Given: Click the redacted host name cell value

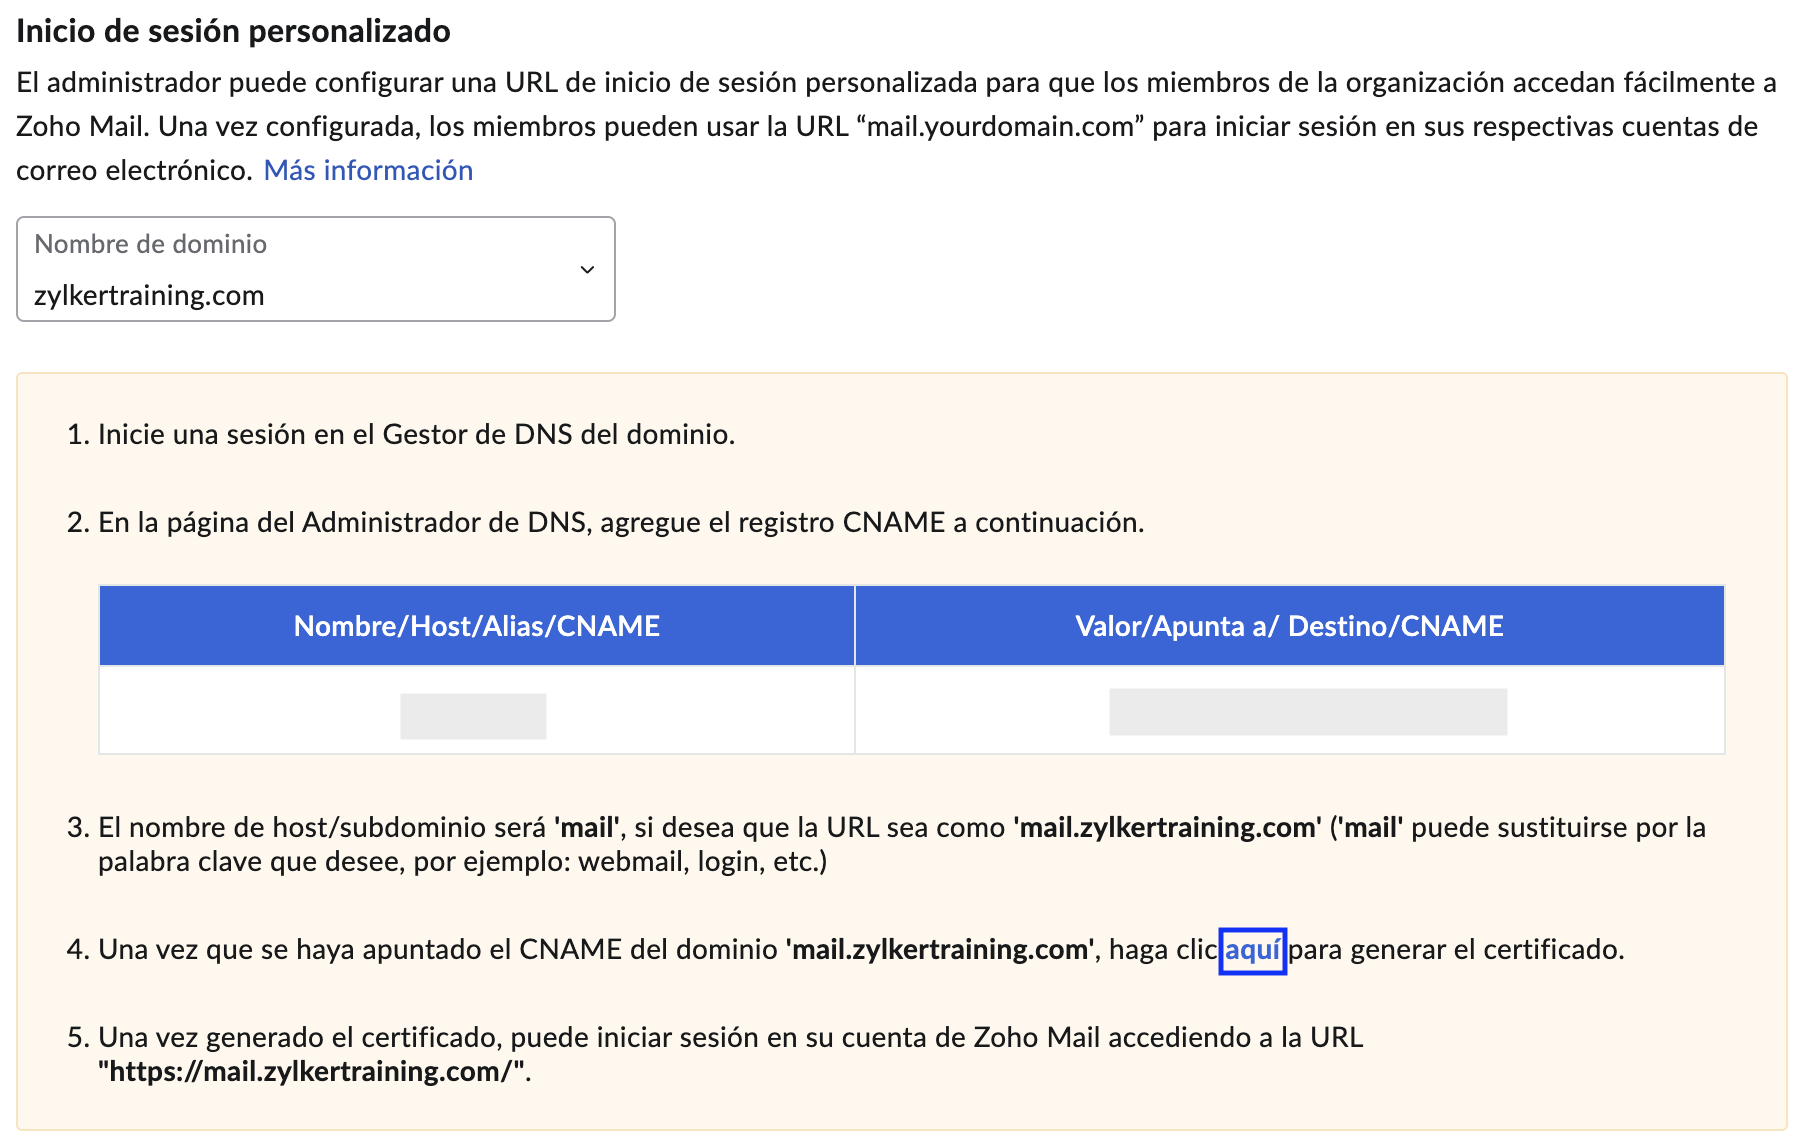Looking at the screenshot, I should tap(473, 716).
